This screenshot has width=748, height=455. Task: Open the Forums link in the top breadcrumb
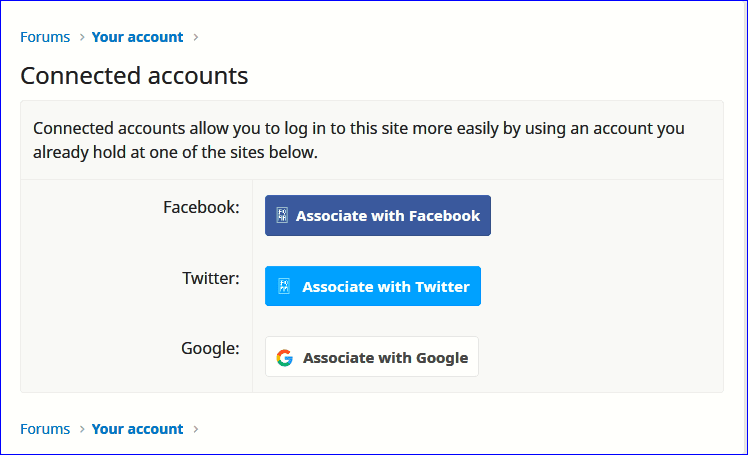[x=45, y=37]
